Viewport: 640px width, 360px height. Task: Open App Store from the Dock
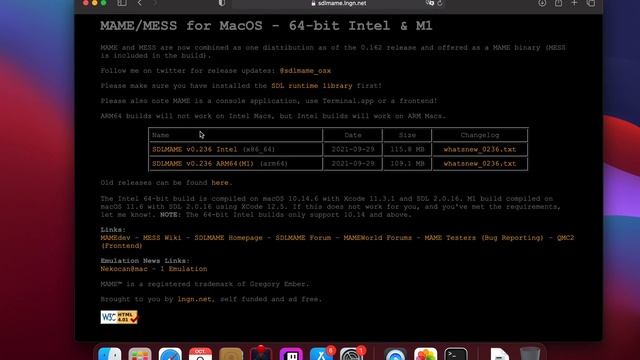pyautogui.click(x=322, y=354)
